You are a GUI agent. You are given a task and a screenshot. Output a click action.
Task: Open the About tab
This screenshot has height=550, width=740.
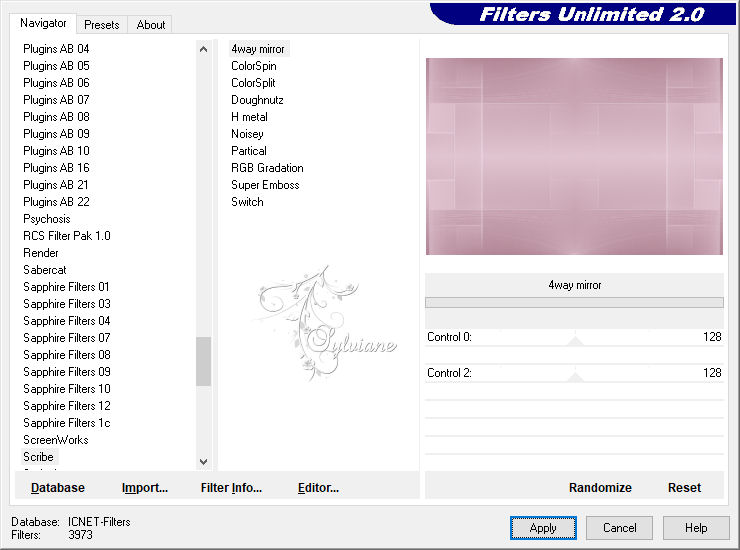pyautogui.click(x=151, y=25)
